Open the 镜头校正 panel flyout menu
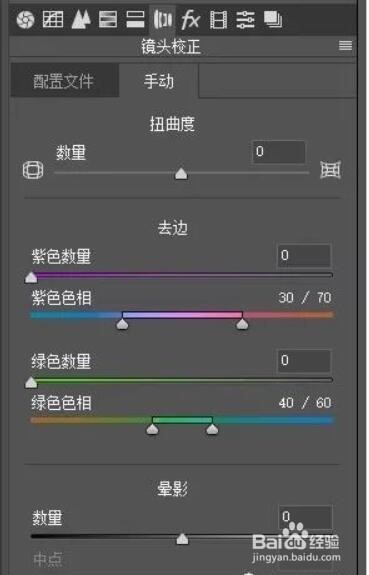Viewport: 369px width, 575px height. tap(346, 45)
